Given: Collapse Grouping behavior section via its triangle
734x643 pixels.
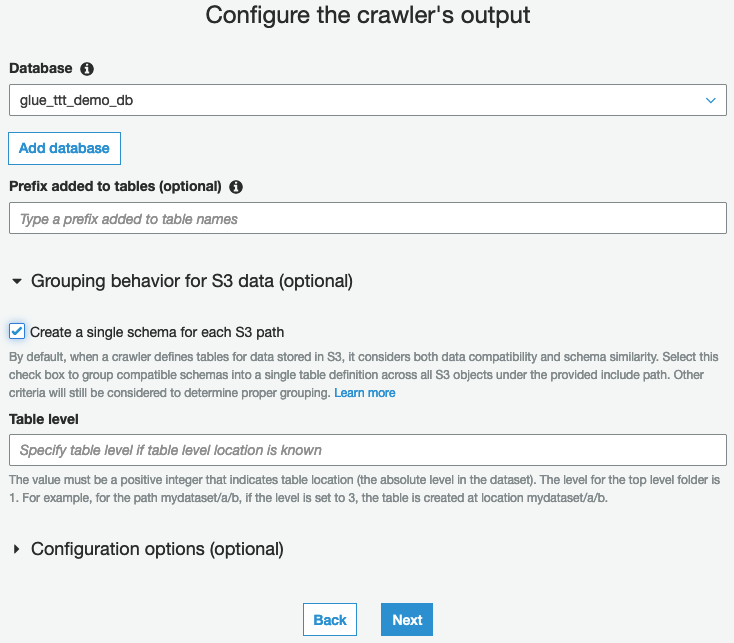Looking at the screenshot, I should click(17, 281).
